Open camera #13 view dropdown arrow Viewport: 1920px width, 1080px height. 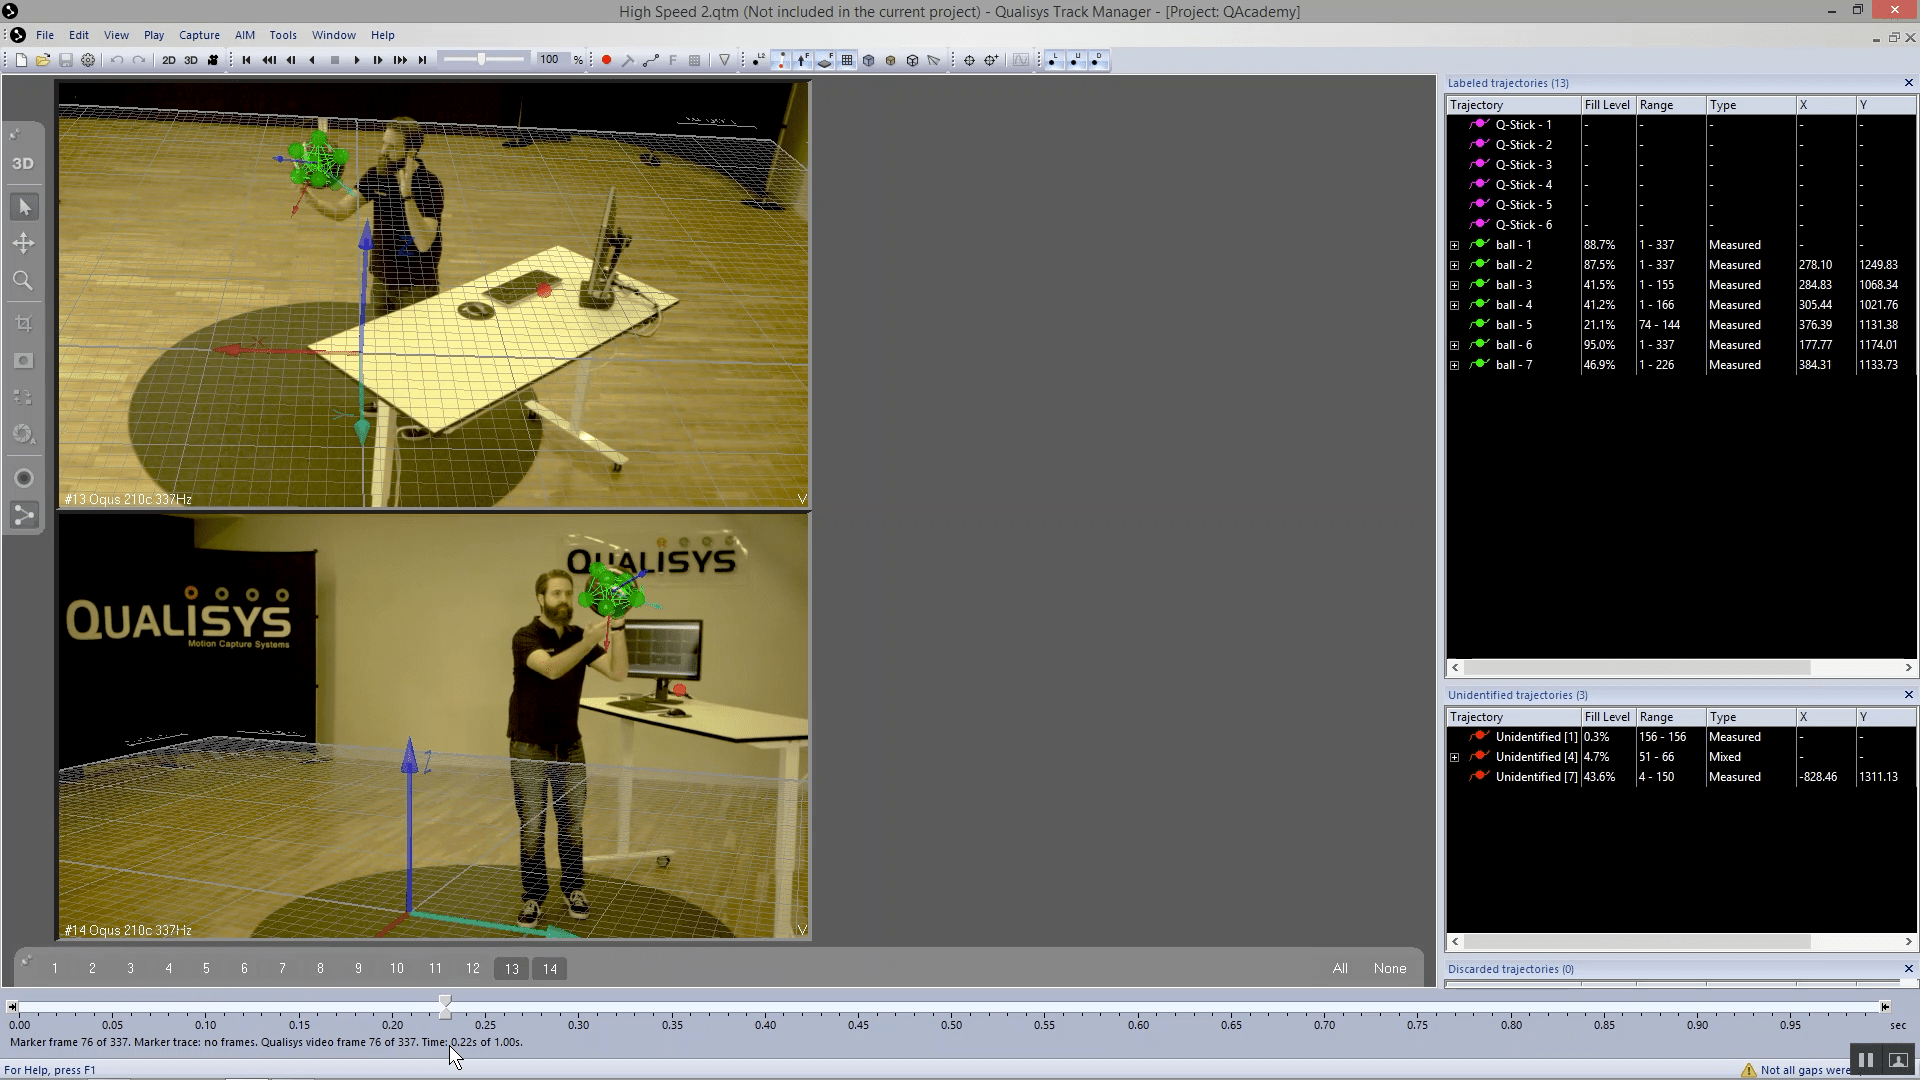802,498
